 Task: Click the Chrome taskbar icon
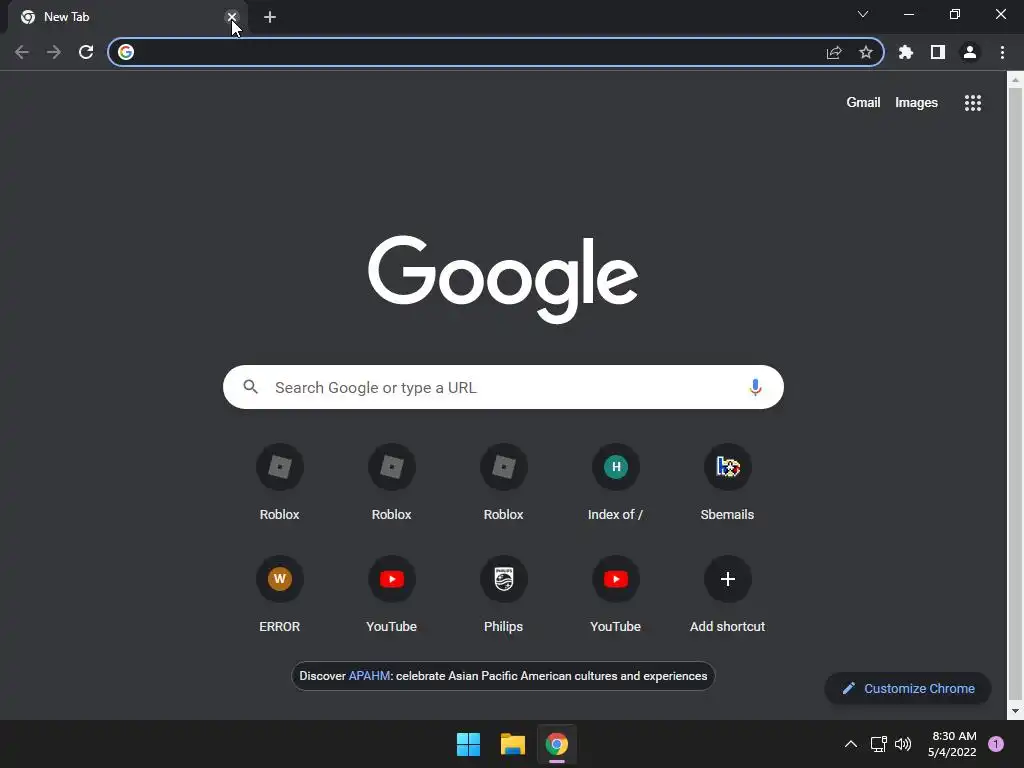pos(557,744)
